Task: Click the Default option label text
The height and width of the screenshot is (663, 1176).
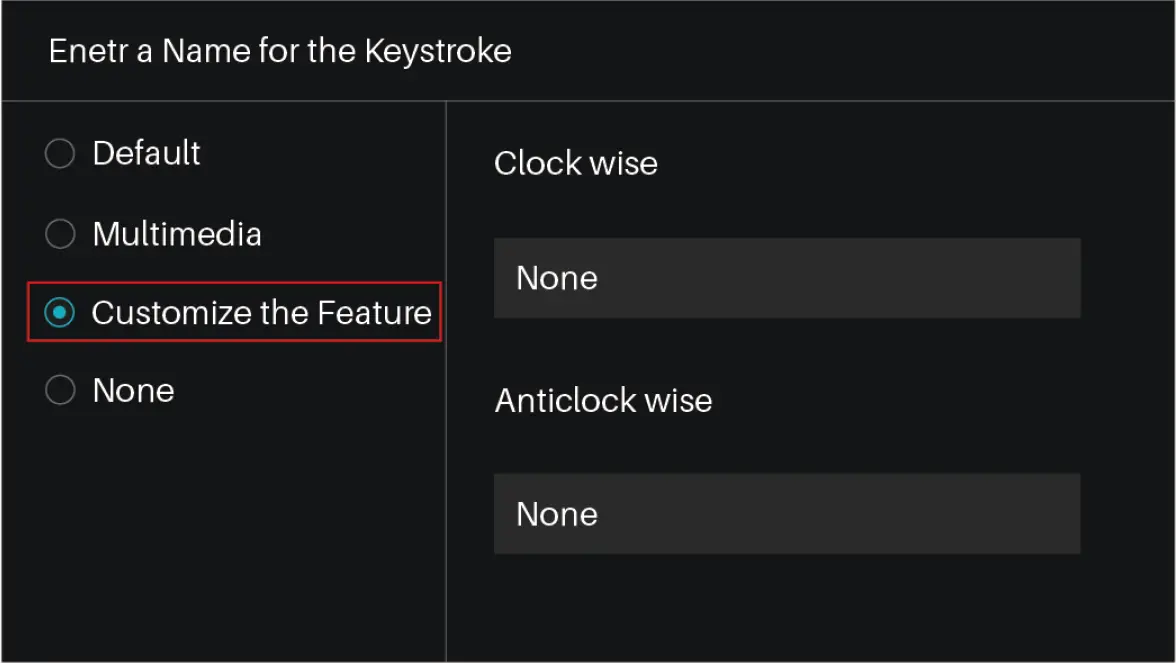Action: click(146, 153)
